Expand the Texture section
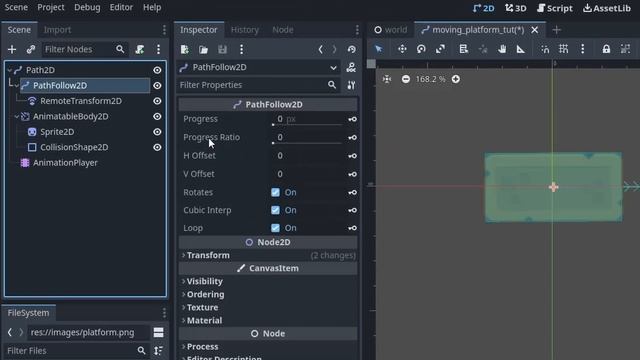 pos(268,308)
